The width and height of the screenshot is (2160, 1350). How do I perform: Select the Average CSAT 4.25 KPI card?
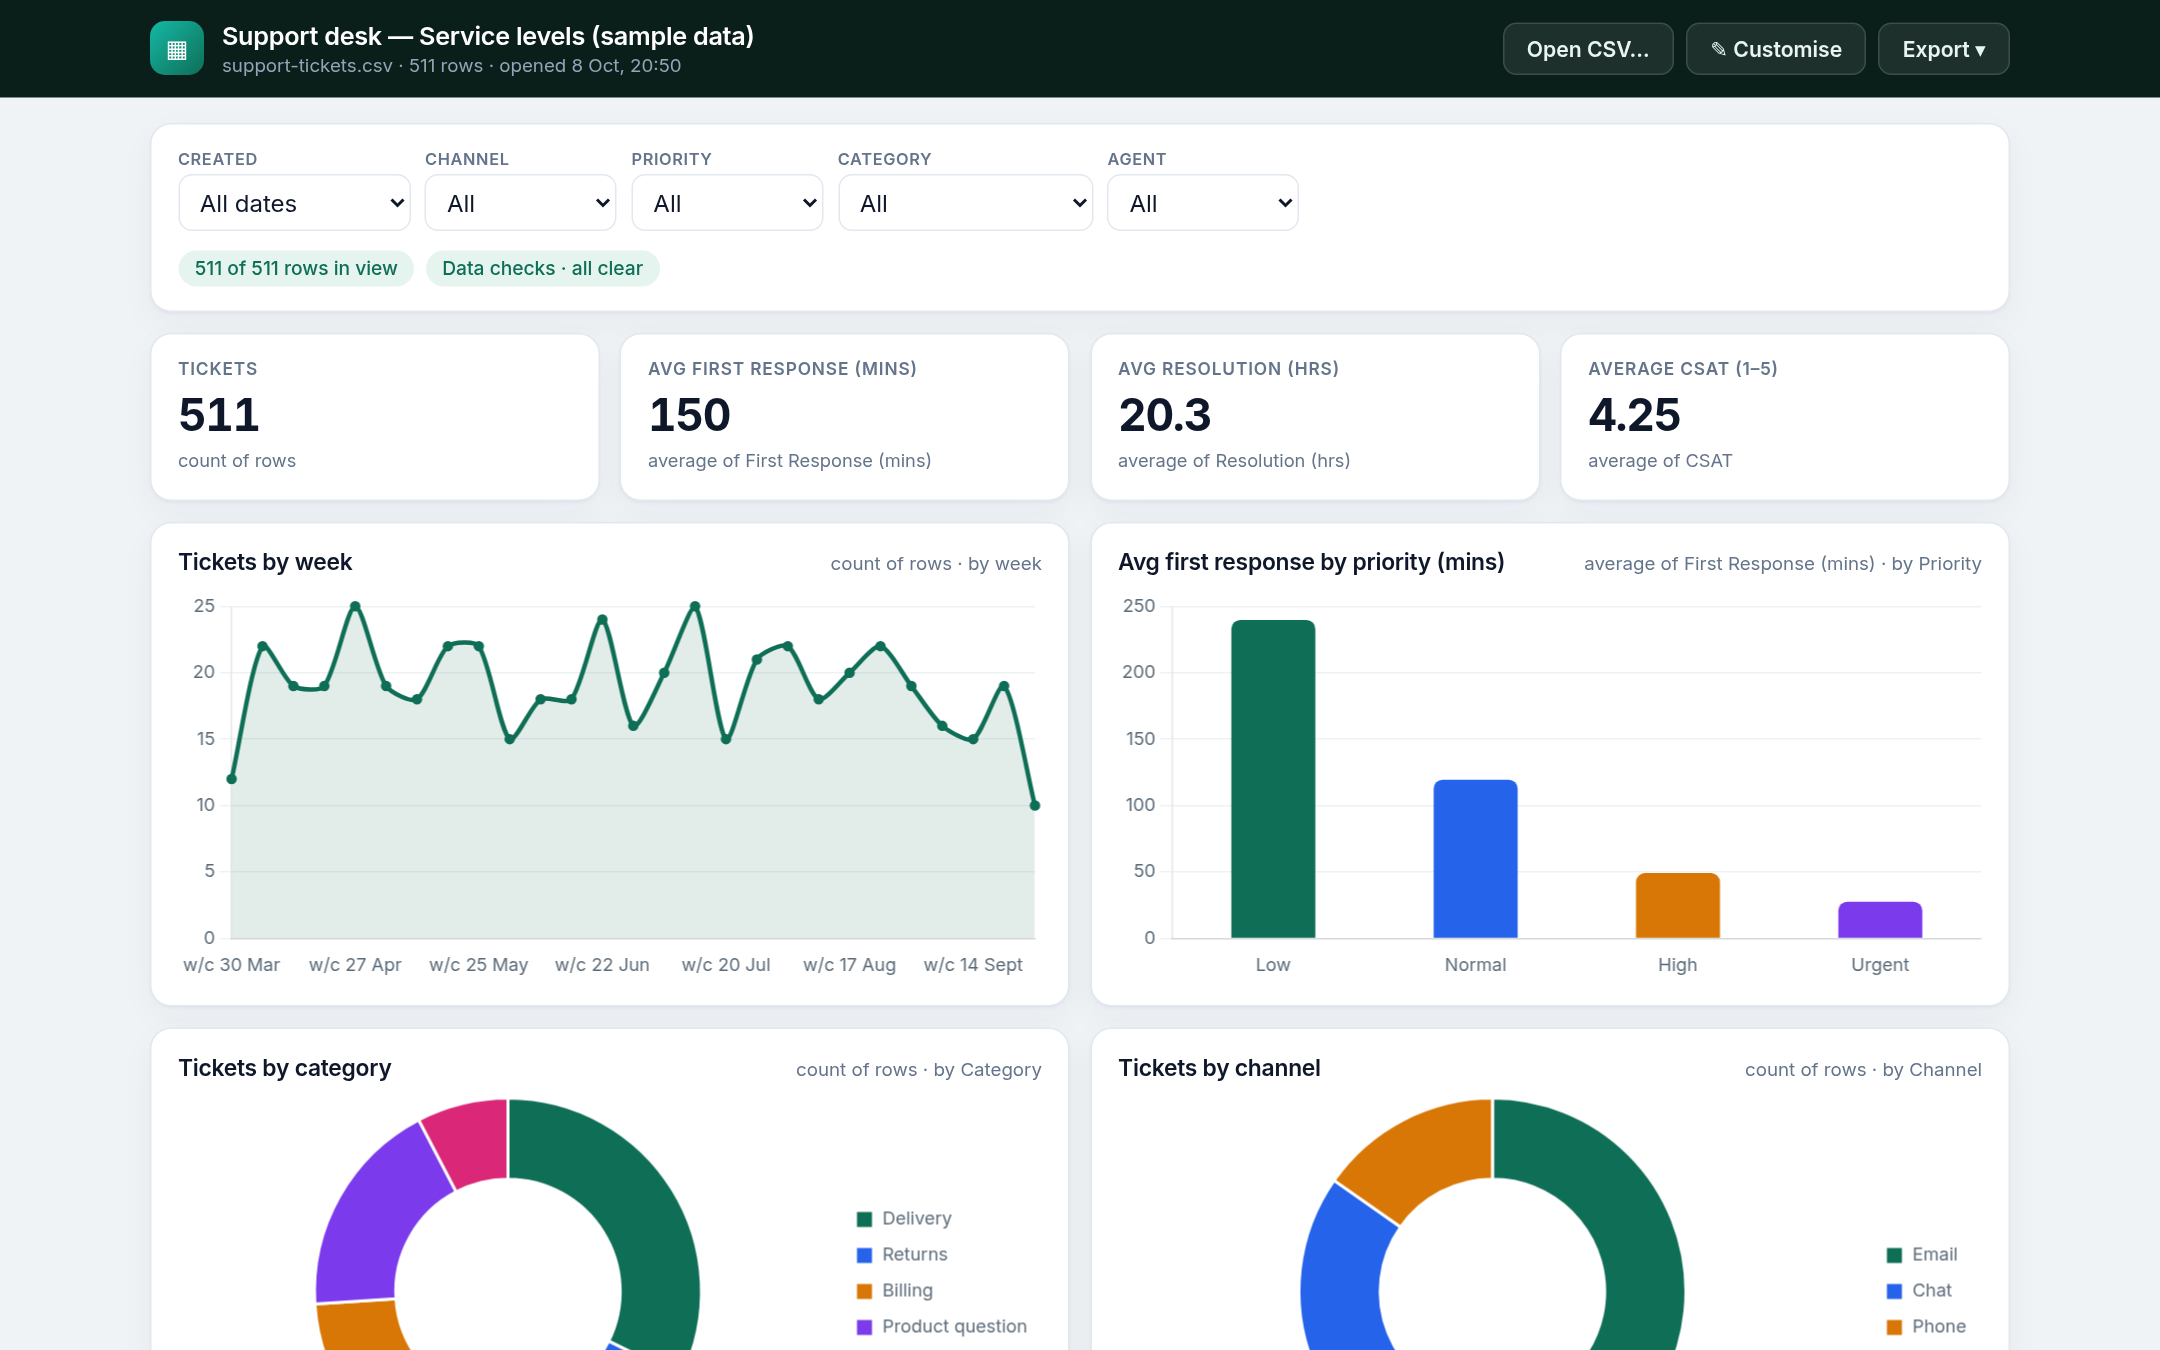coord(1784,417)
